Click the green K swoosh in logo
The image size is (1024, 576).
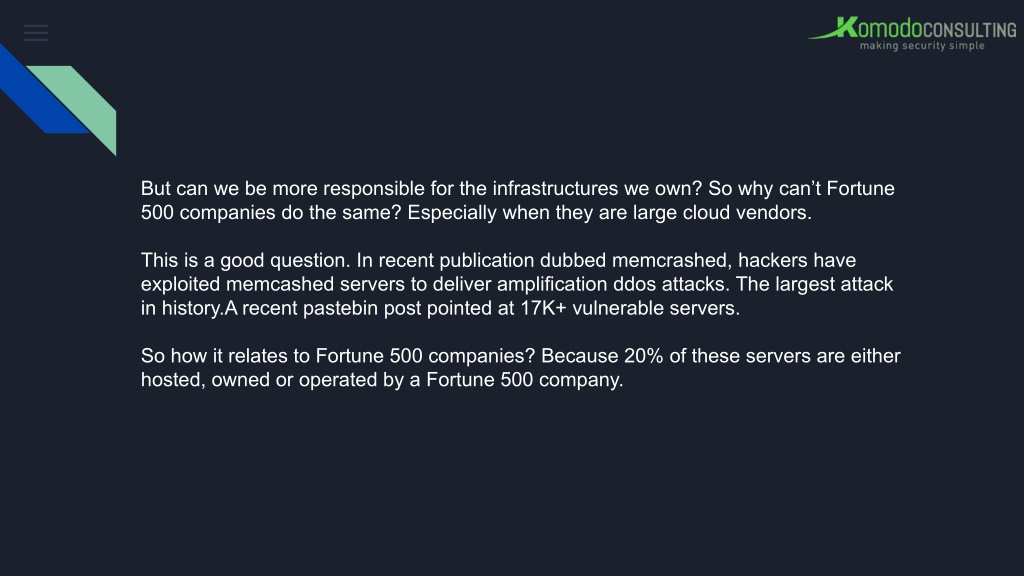[x=833, y=28]
